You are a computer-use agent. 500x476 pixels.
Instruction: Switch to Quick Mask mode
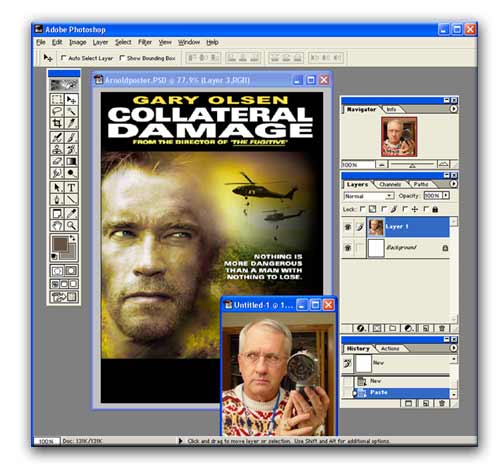coord(71,271)
